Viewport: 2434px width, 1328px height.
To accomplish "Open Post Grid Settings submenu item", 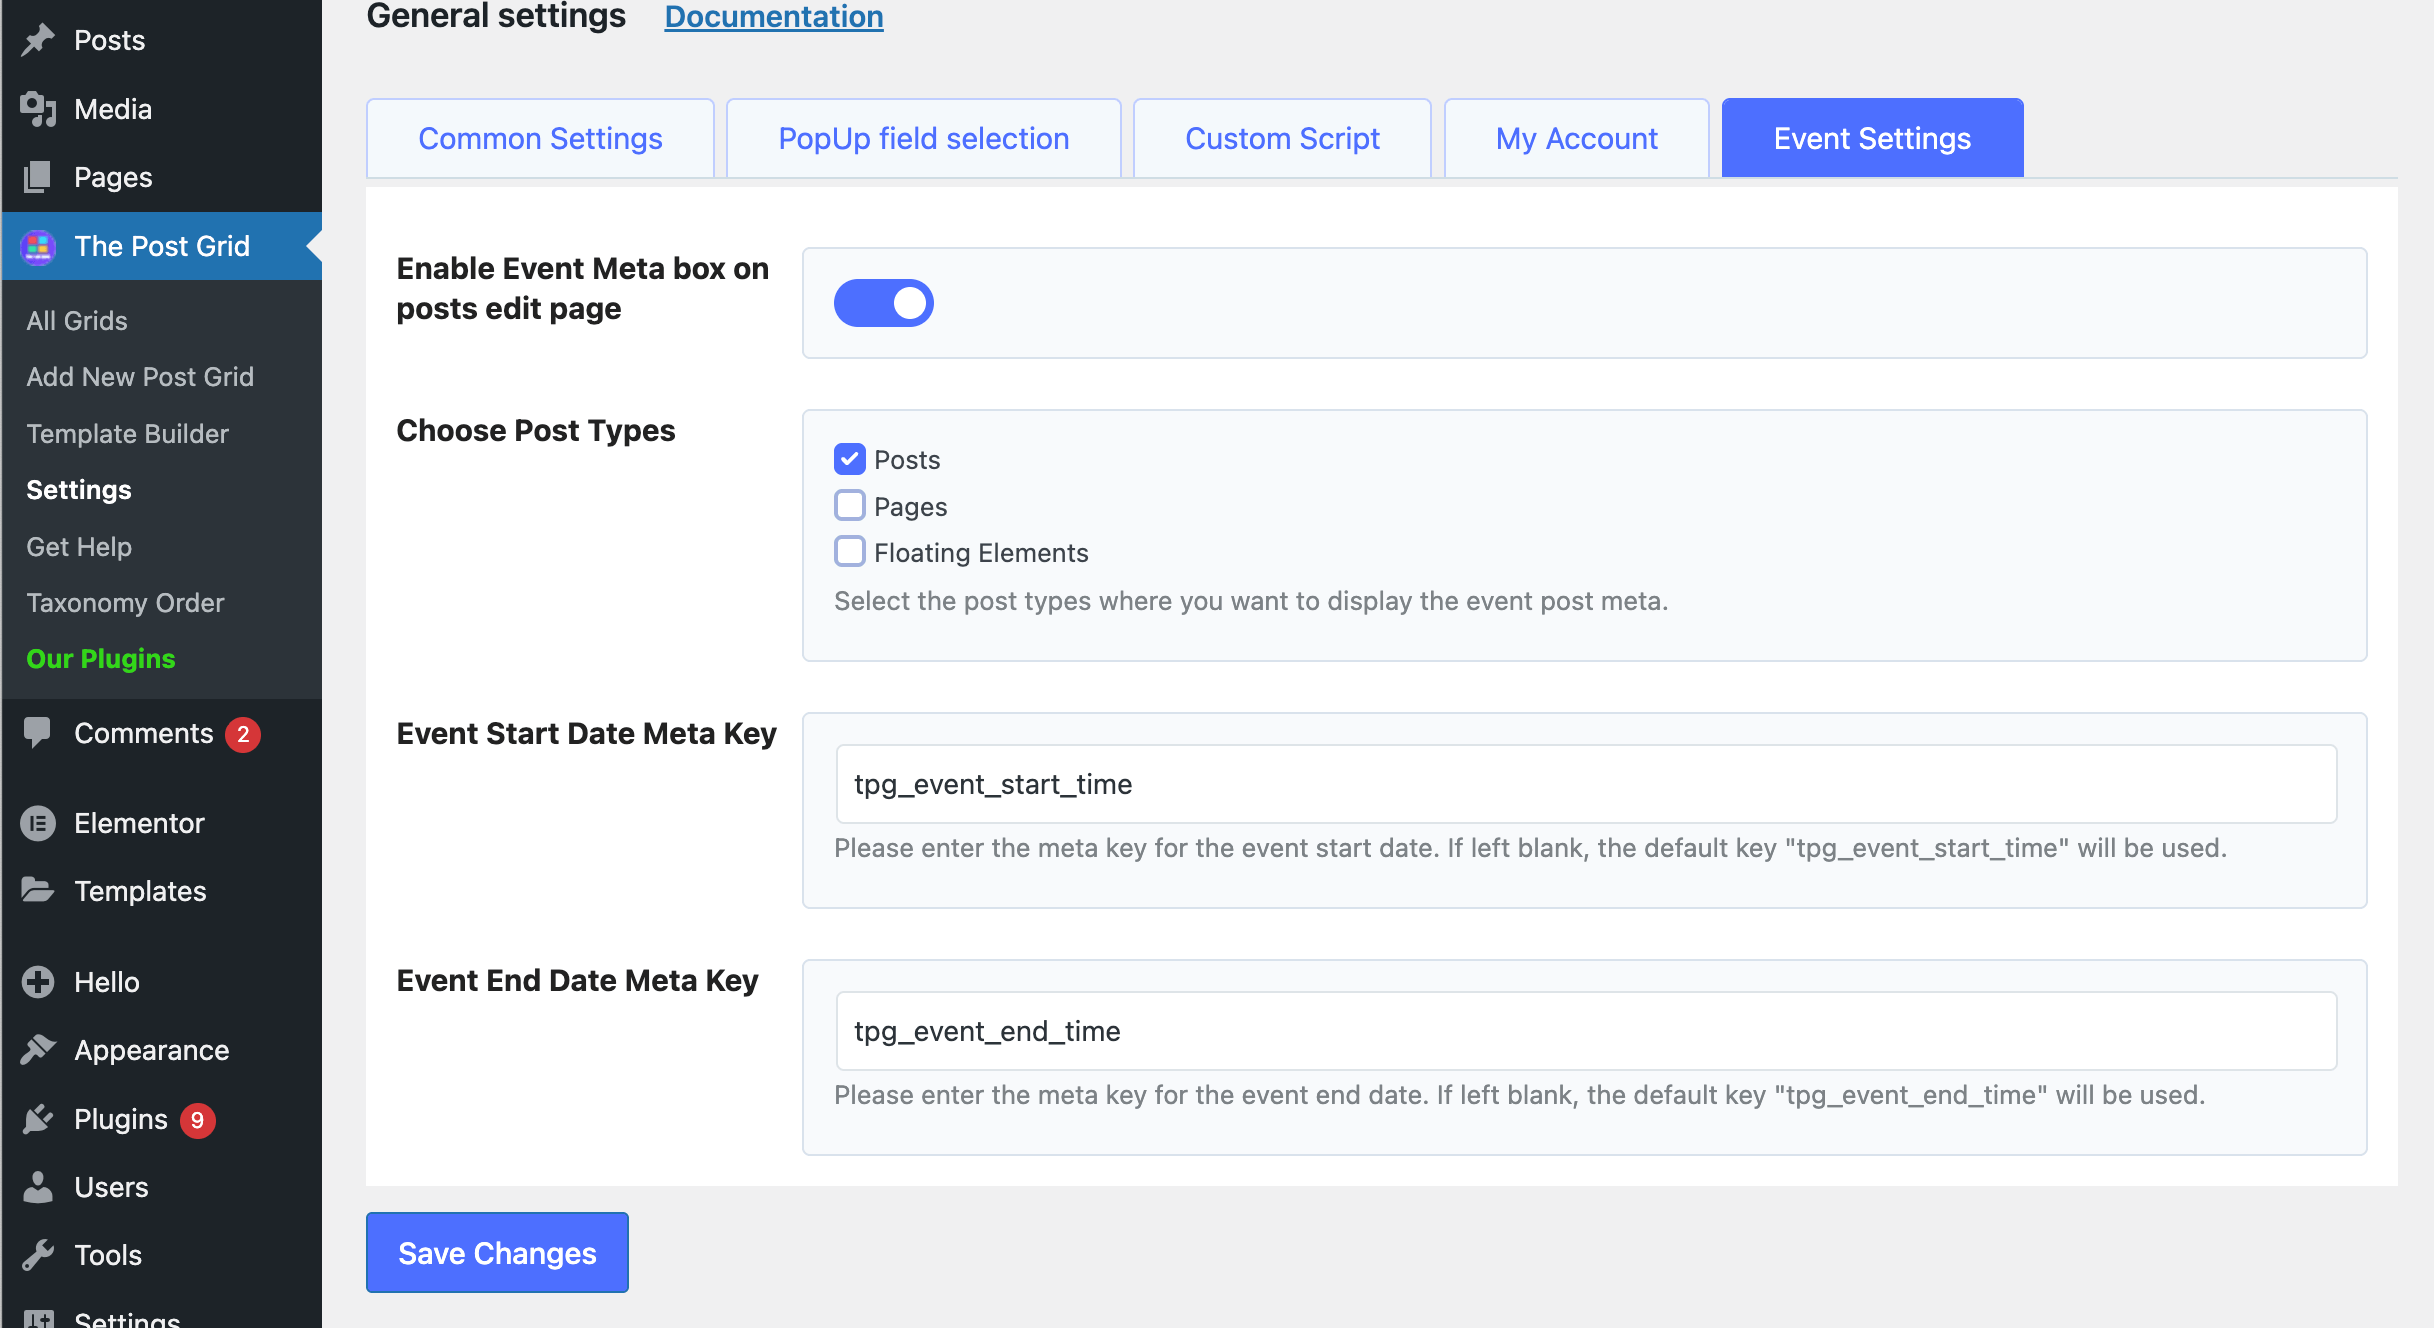I will click(79, 490).
